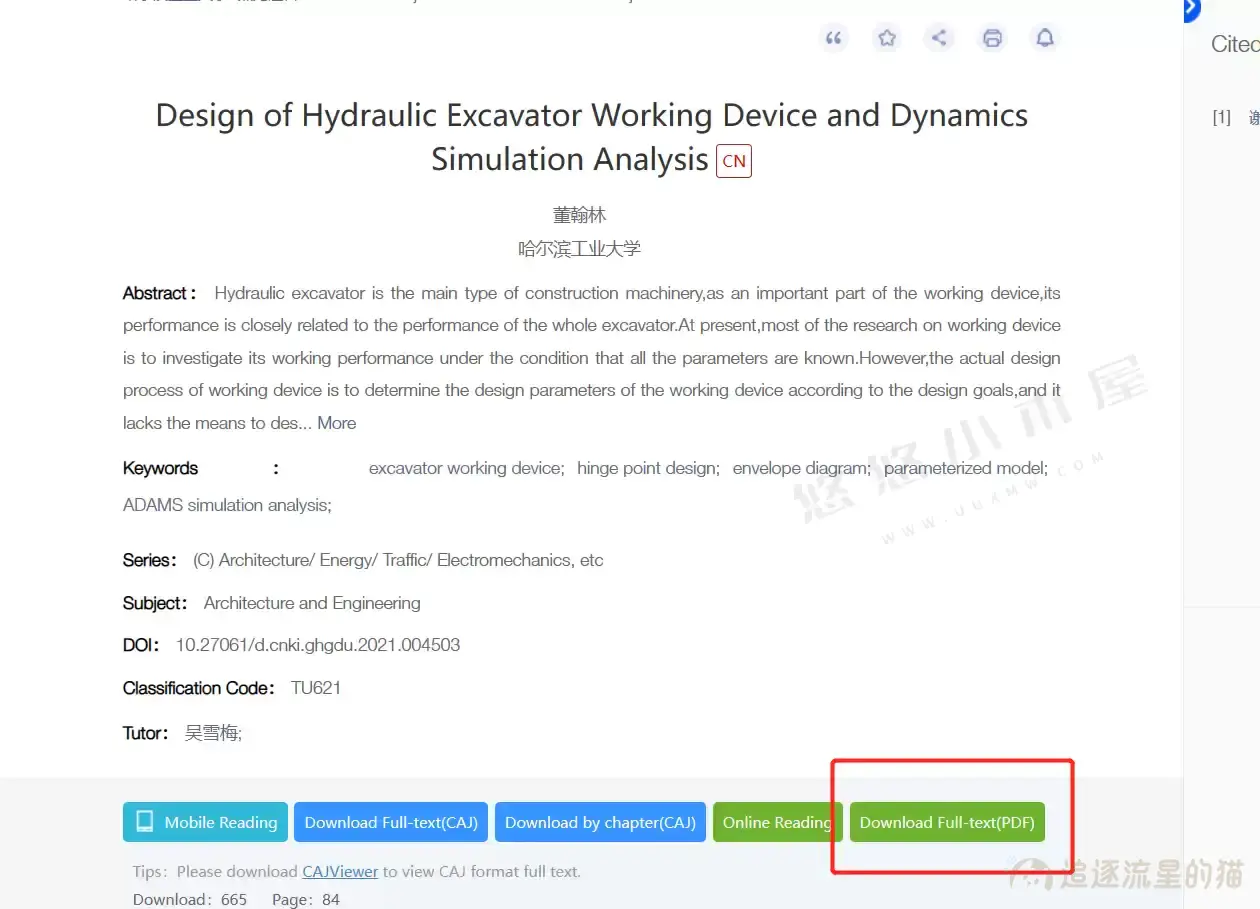Click the quotation mark cite icon
Image resolution: width=1260 pixels, height=909 pixels.
click(x=833, y=38)
